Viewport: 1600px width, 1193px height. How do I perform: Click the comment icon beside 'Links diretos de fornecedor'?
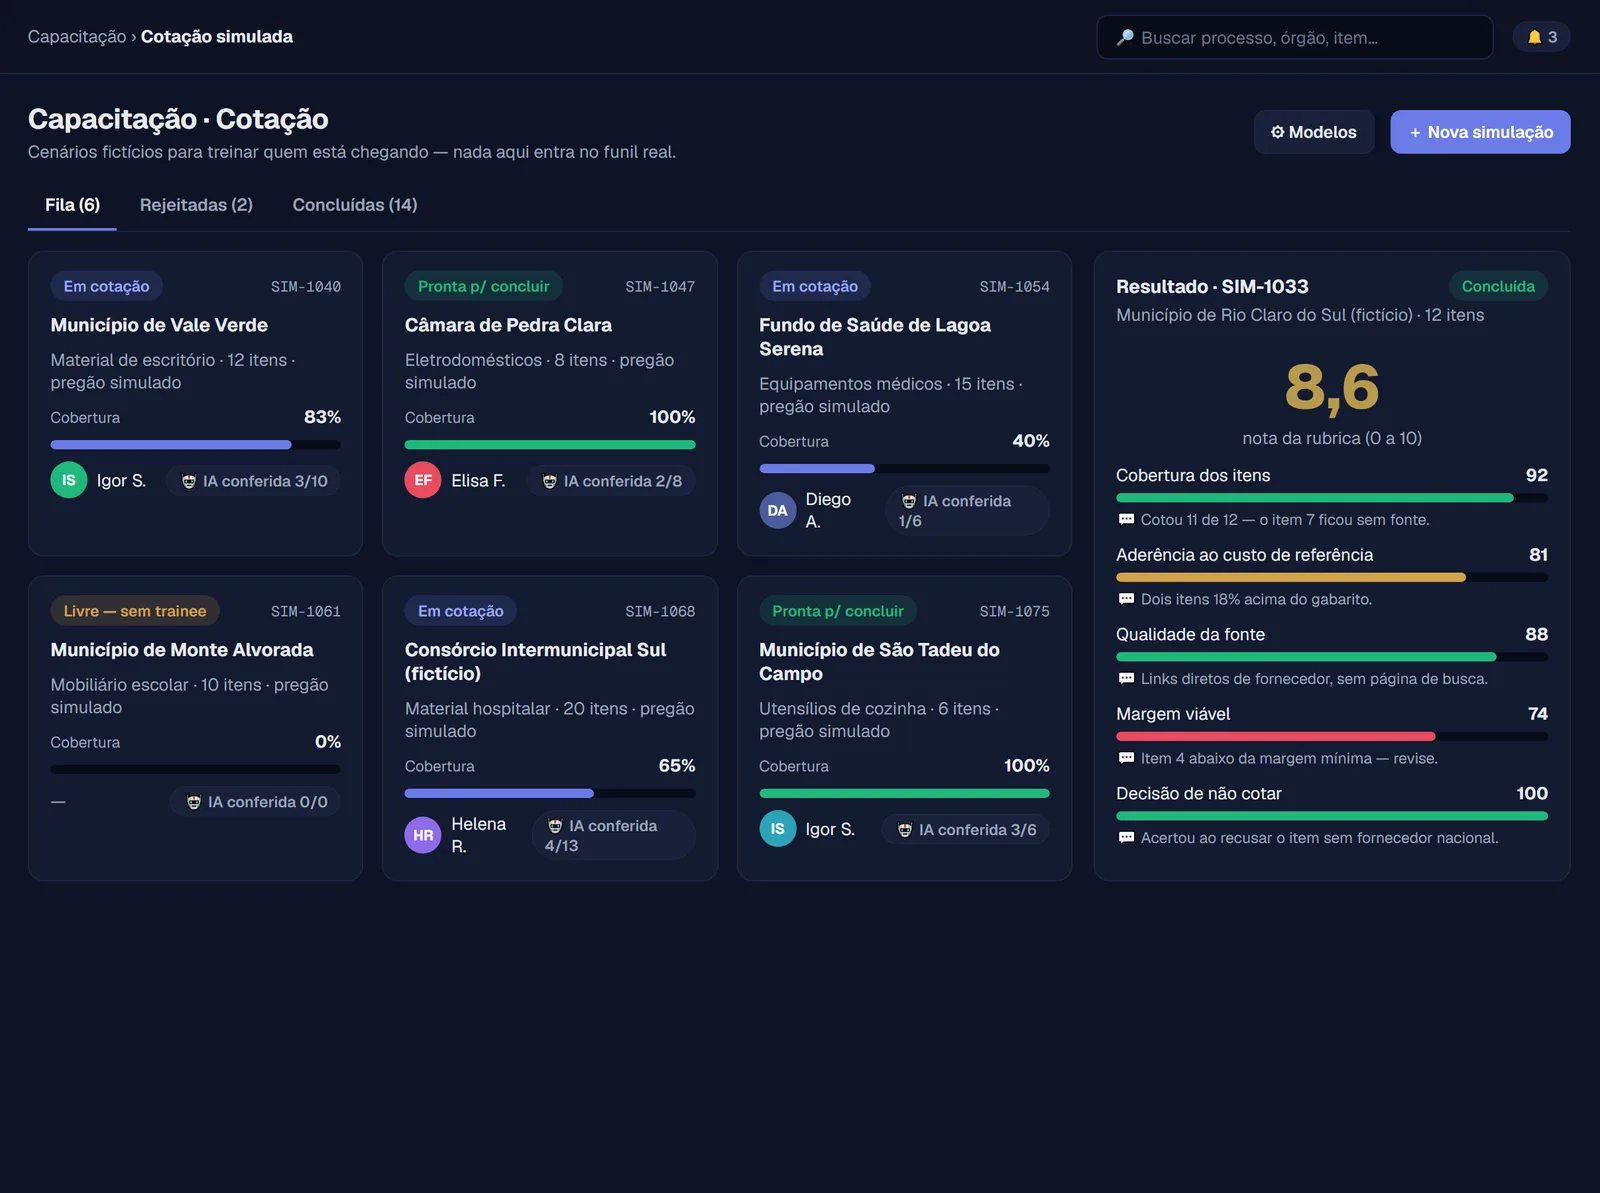click(x=1126, y=679)
